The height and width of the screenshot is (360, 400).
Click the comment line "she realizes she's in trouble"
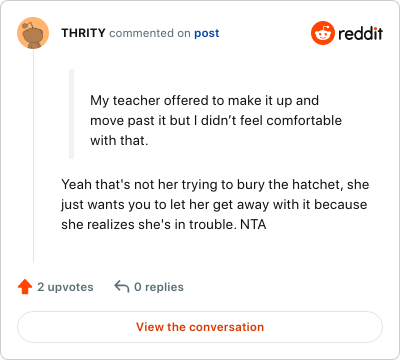coord(149,225)
